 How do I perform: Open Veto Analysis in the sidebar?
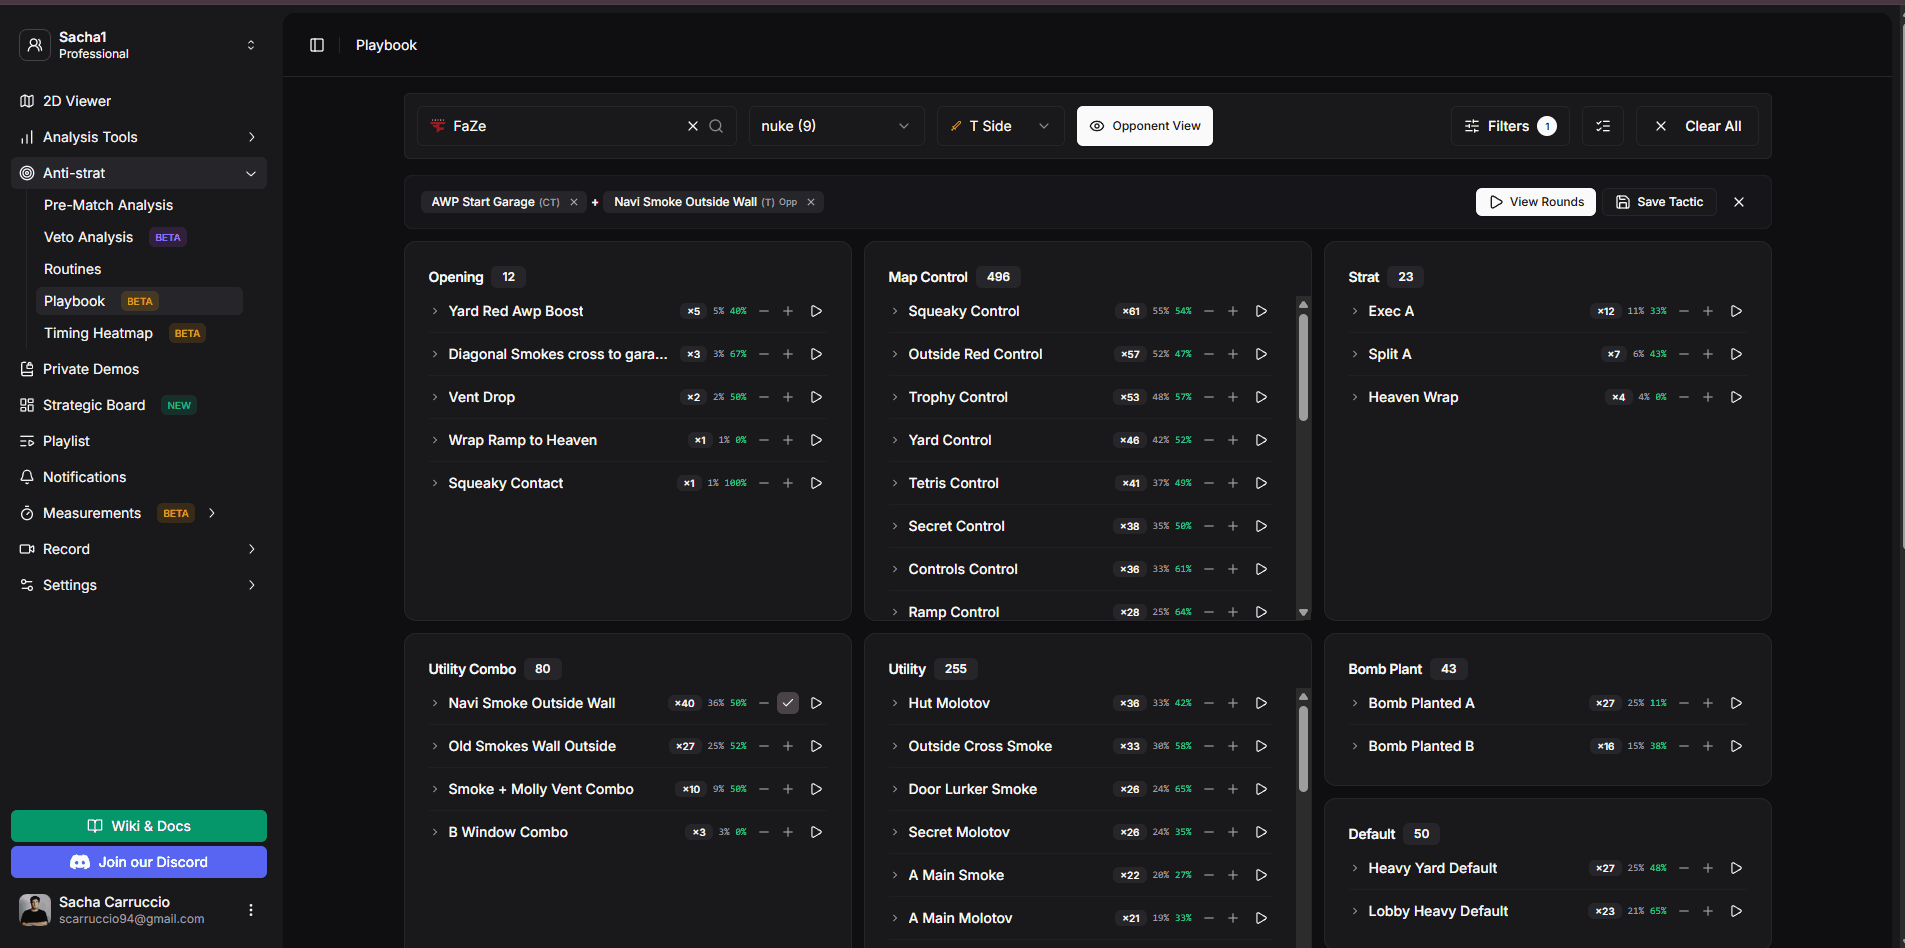pyautogui.click(x=89, y=237)
